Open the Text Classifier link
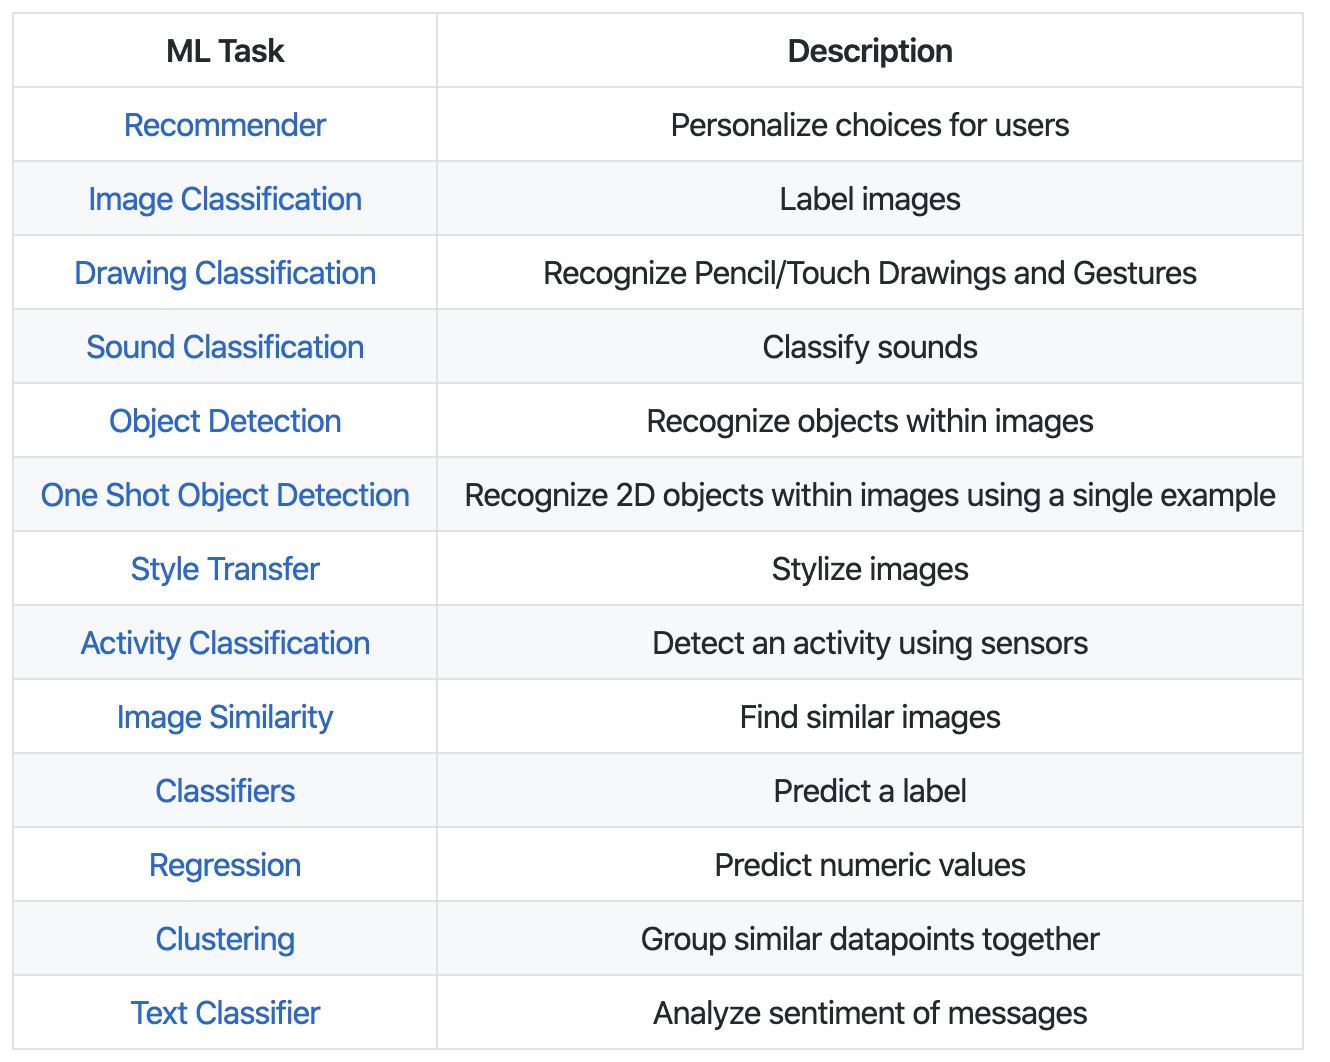Viewport: 1330px width, 1062px height. [x=225, y=1013]
